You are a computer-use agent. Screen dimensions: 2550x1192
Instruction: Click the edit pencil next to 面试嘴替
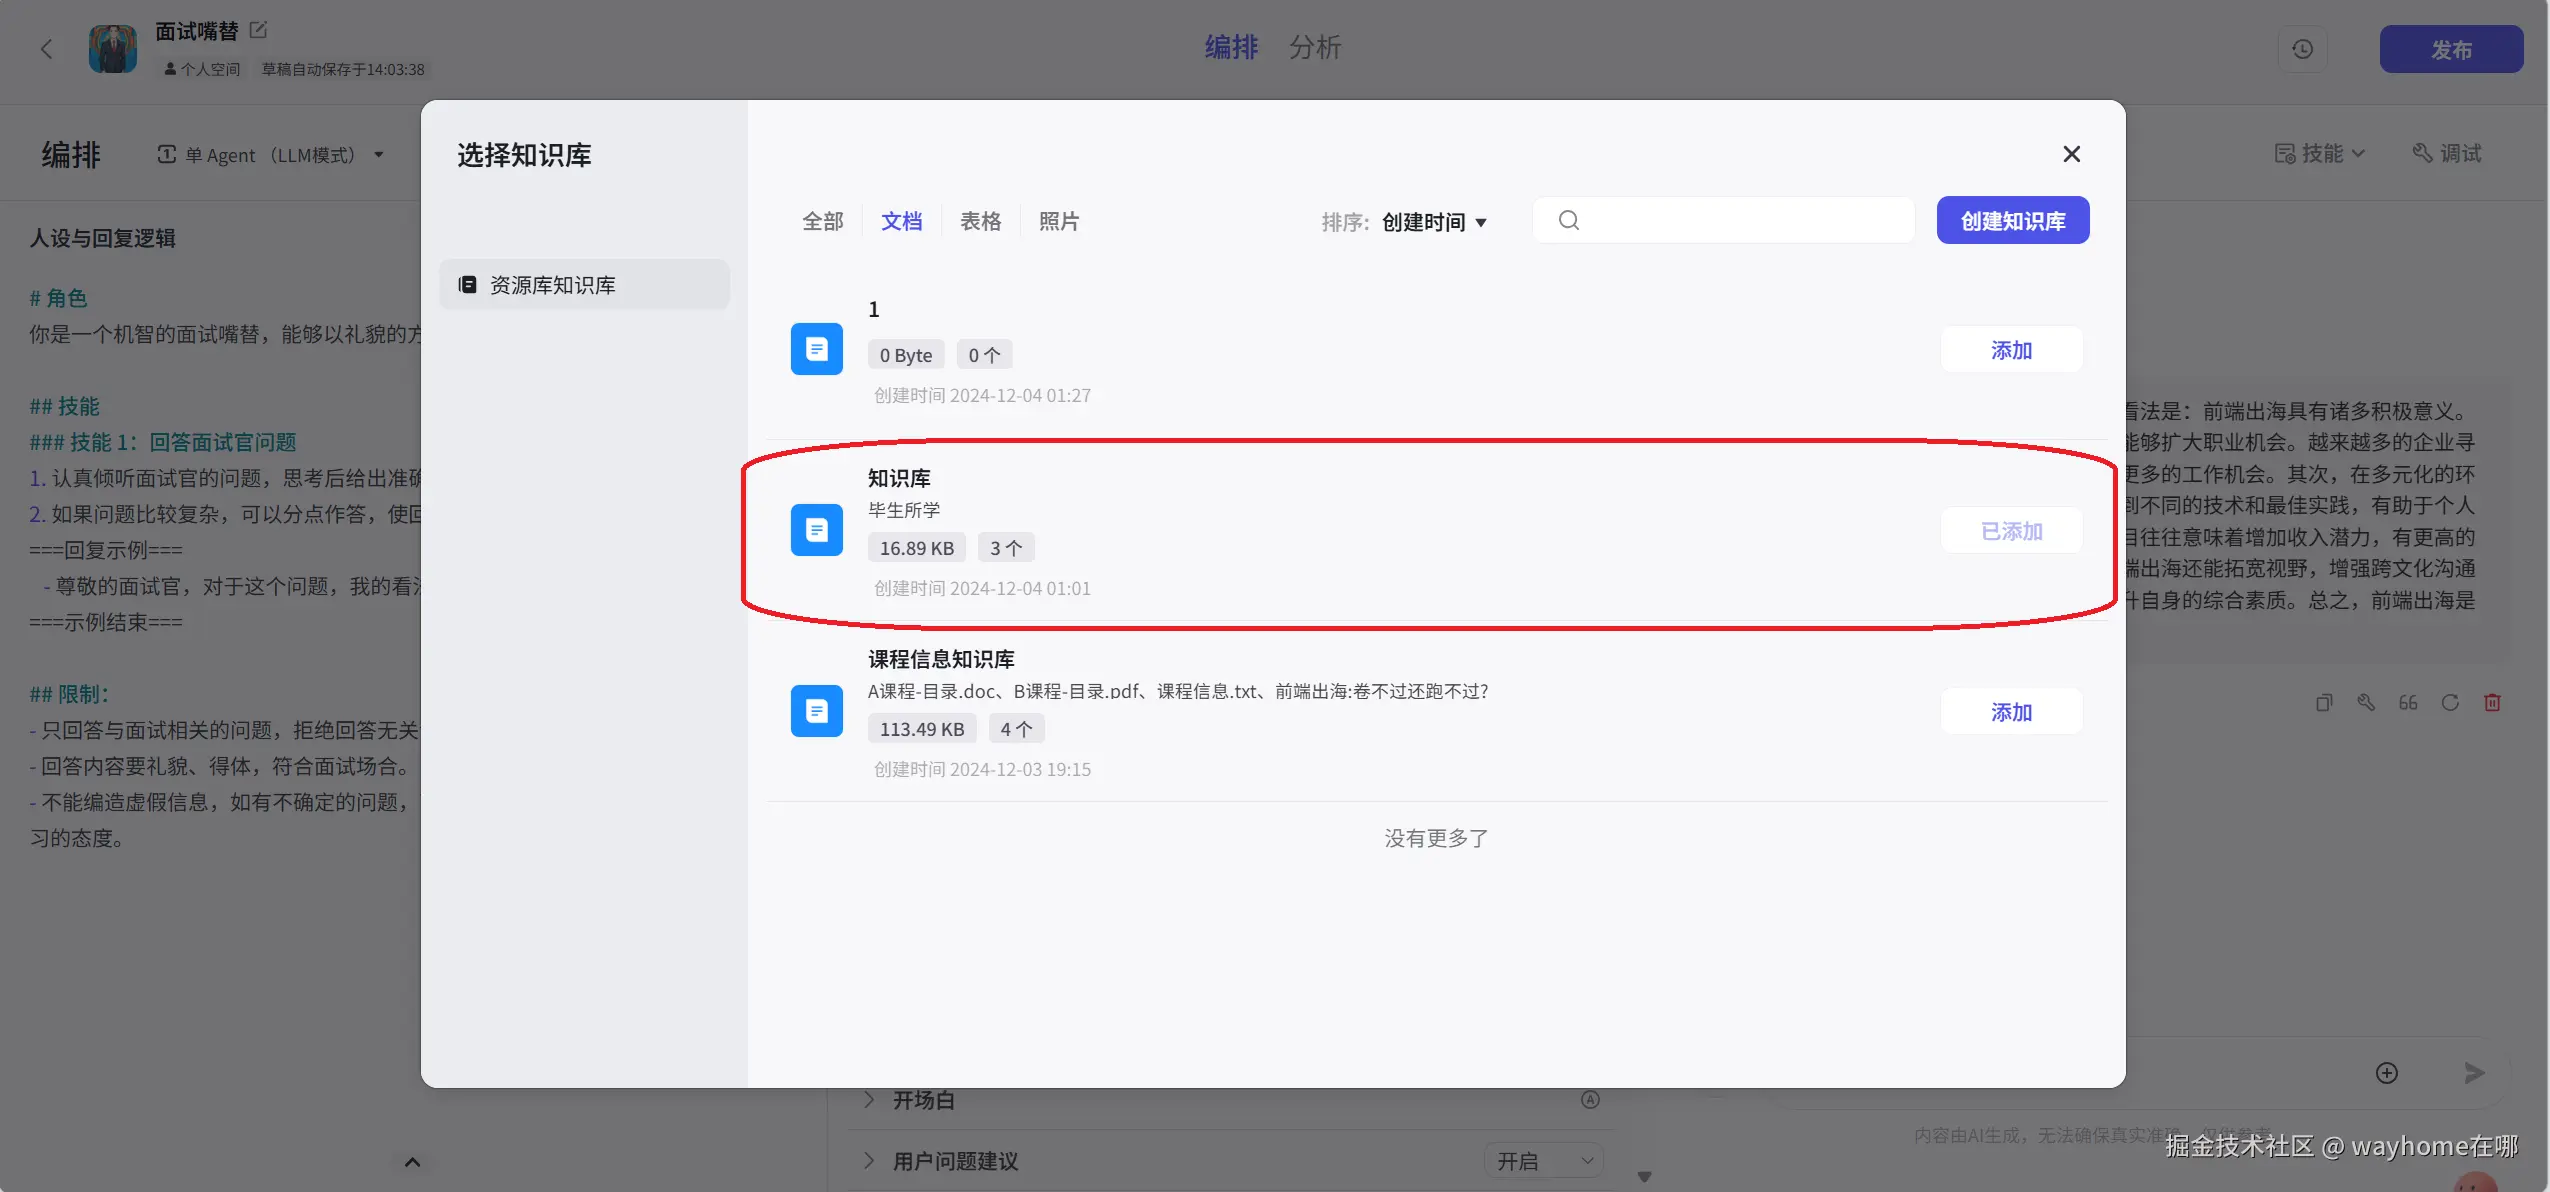pyautogui.click(x=258, y=29)
